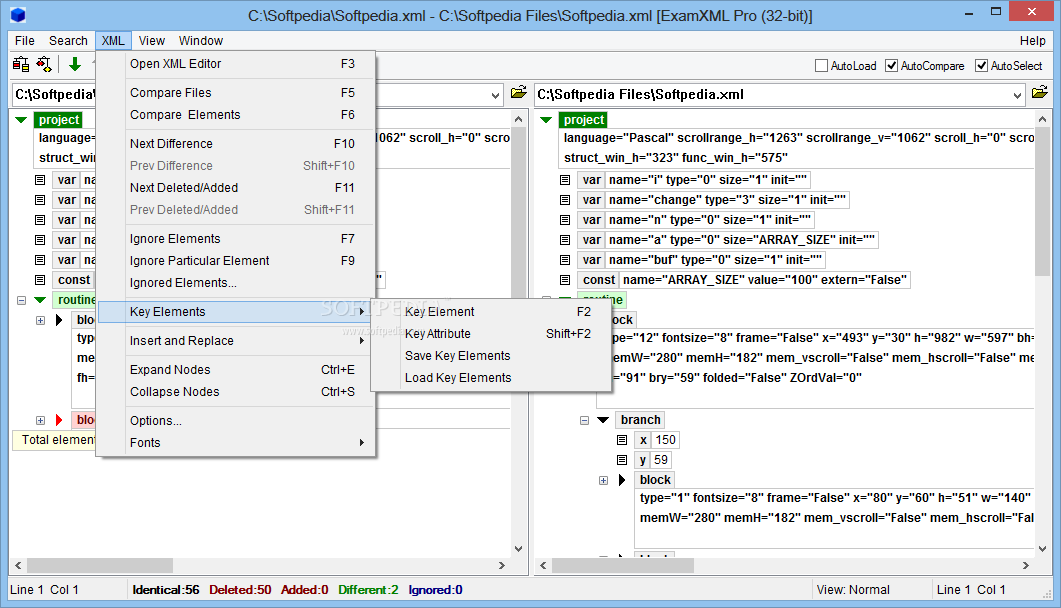The height and width of the screenshot is (608, 1061).
Task: Click node icon beside var name="buf" row
Action: (x=565, y=260)
